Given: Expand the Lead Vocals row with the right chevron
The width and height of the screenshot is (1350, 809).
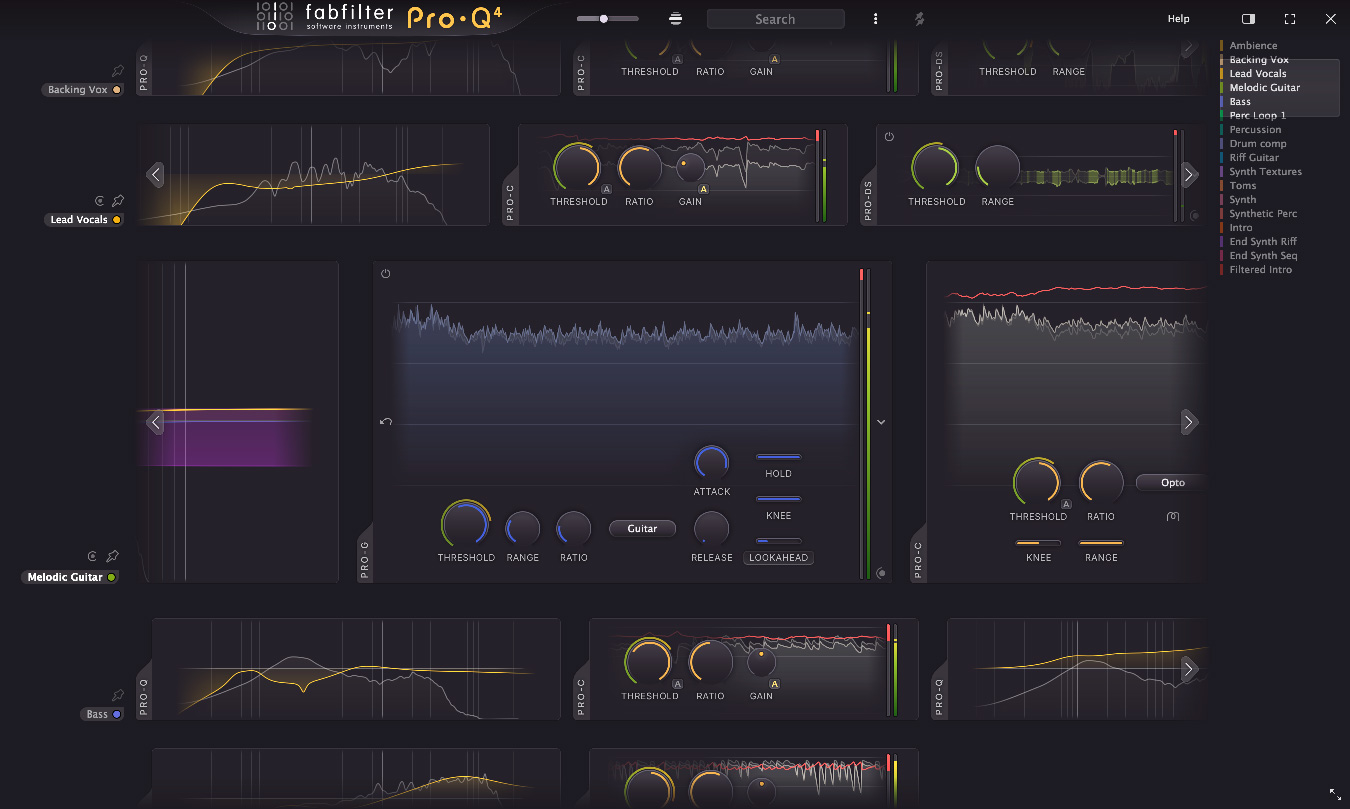Looking at the screenshot, I should (1190, 174).
